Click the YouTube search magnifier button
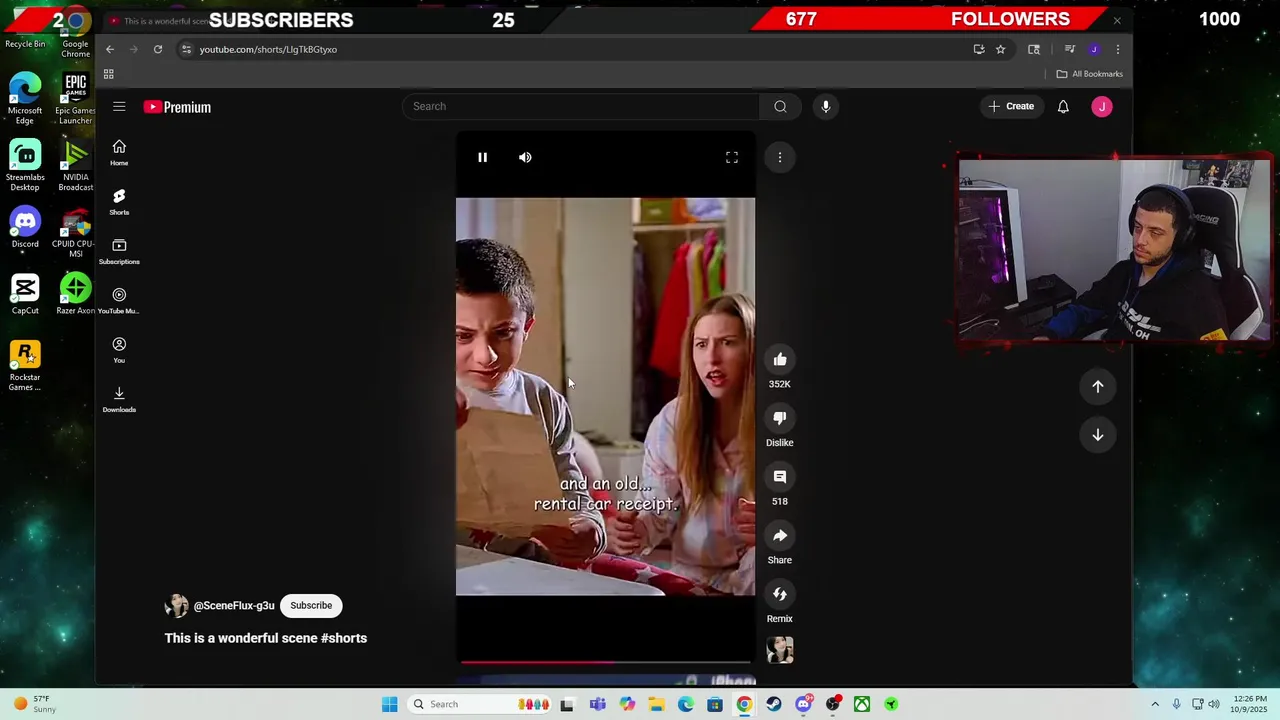The image size is (1280, 720). (780, 106)
